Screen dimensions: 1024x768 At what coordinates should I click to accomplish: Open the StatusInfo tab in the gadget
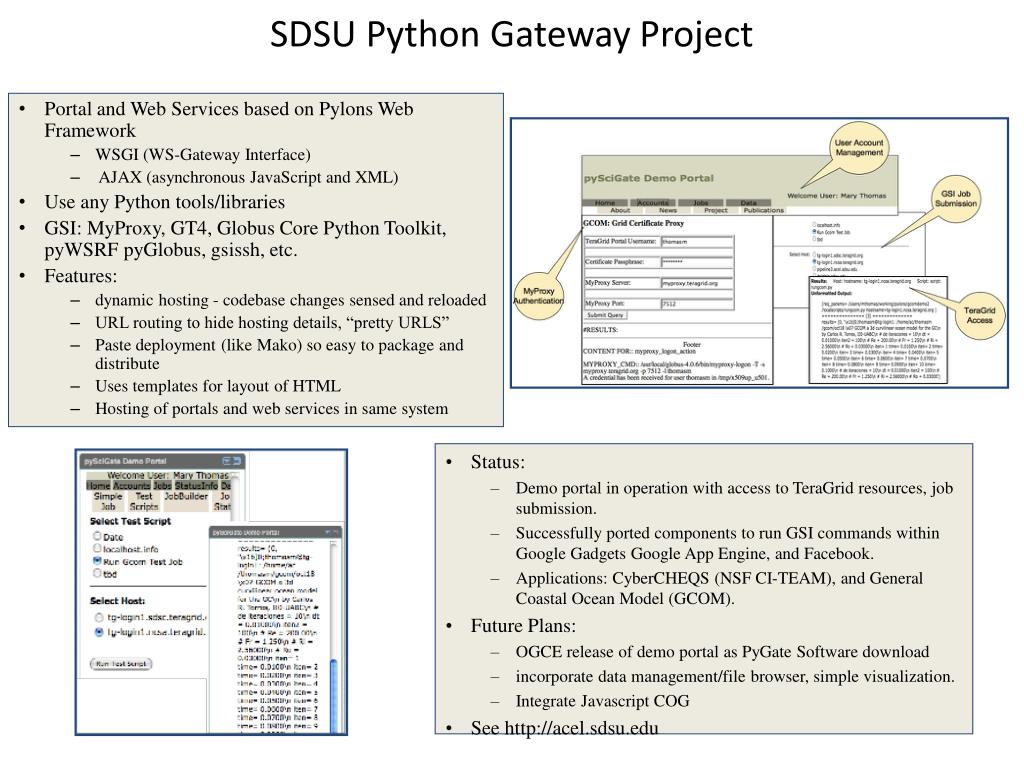[x=196, y=486]
